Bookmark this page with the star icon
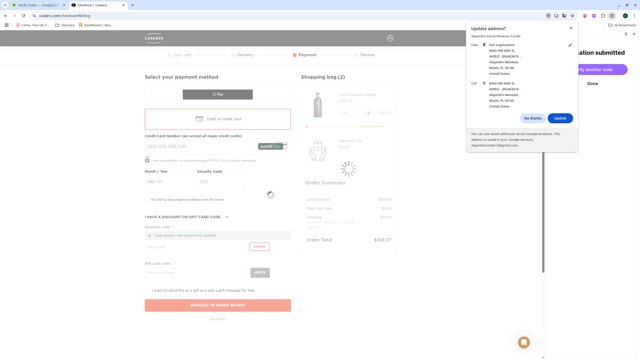 [x=572, y=16]
